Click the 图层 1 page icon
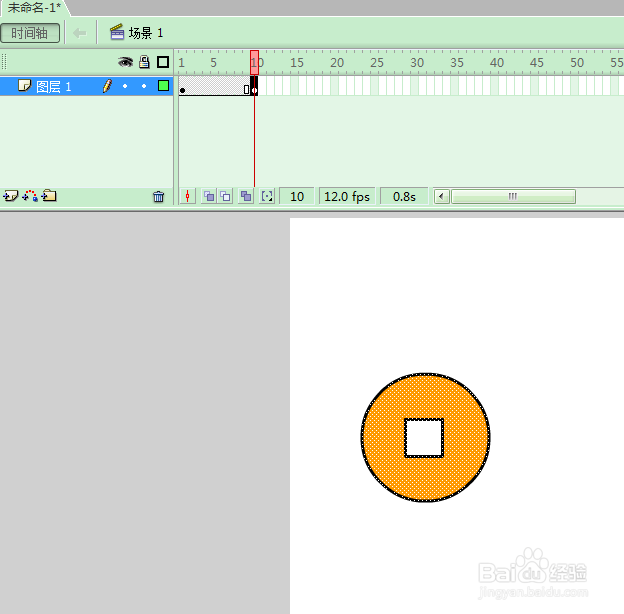Screen dimensions: 624x614 click(24, 85)
